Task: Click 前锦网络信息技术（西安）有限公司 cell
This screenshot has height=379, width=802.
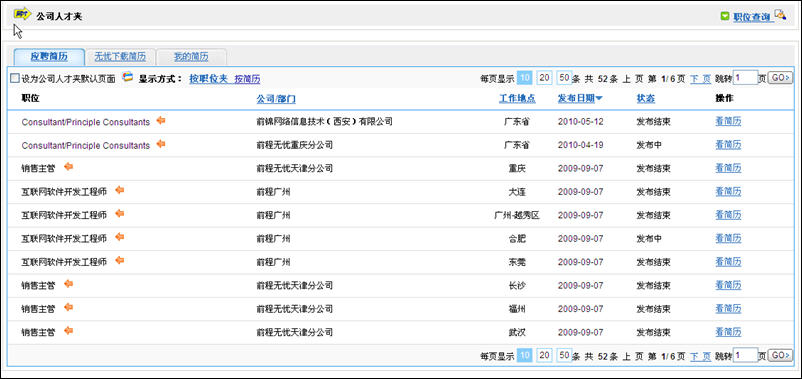Action: (324, 122)
